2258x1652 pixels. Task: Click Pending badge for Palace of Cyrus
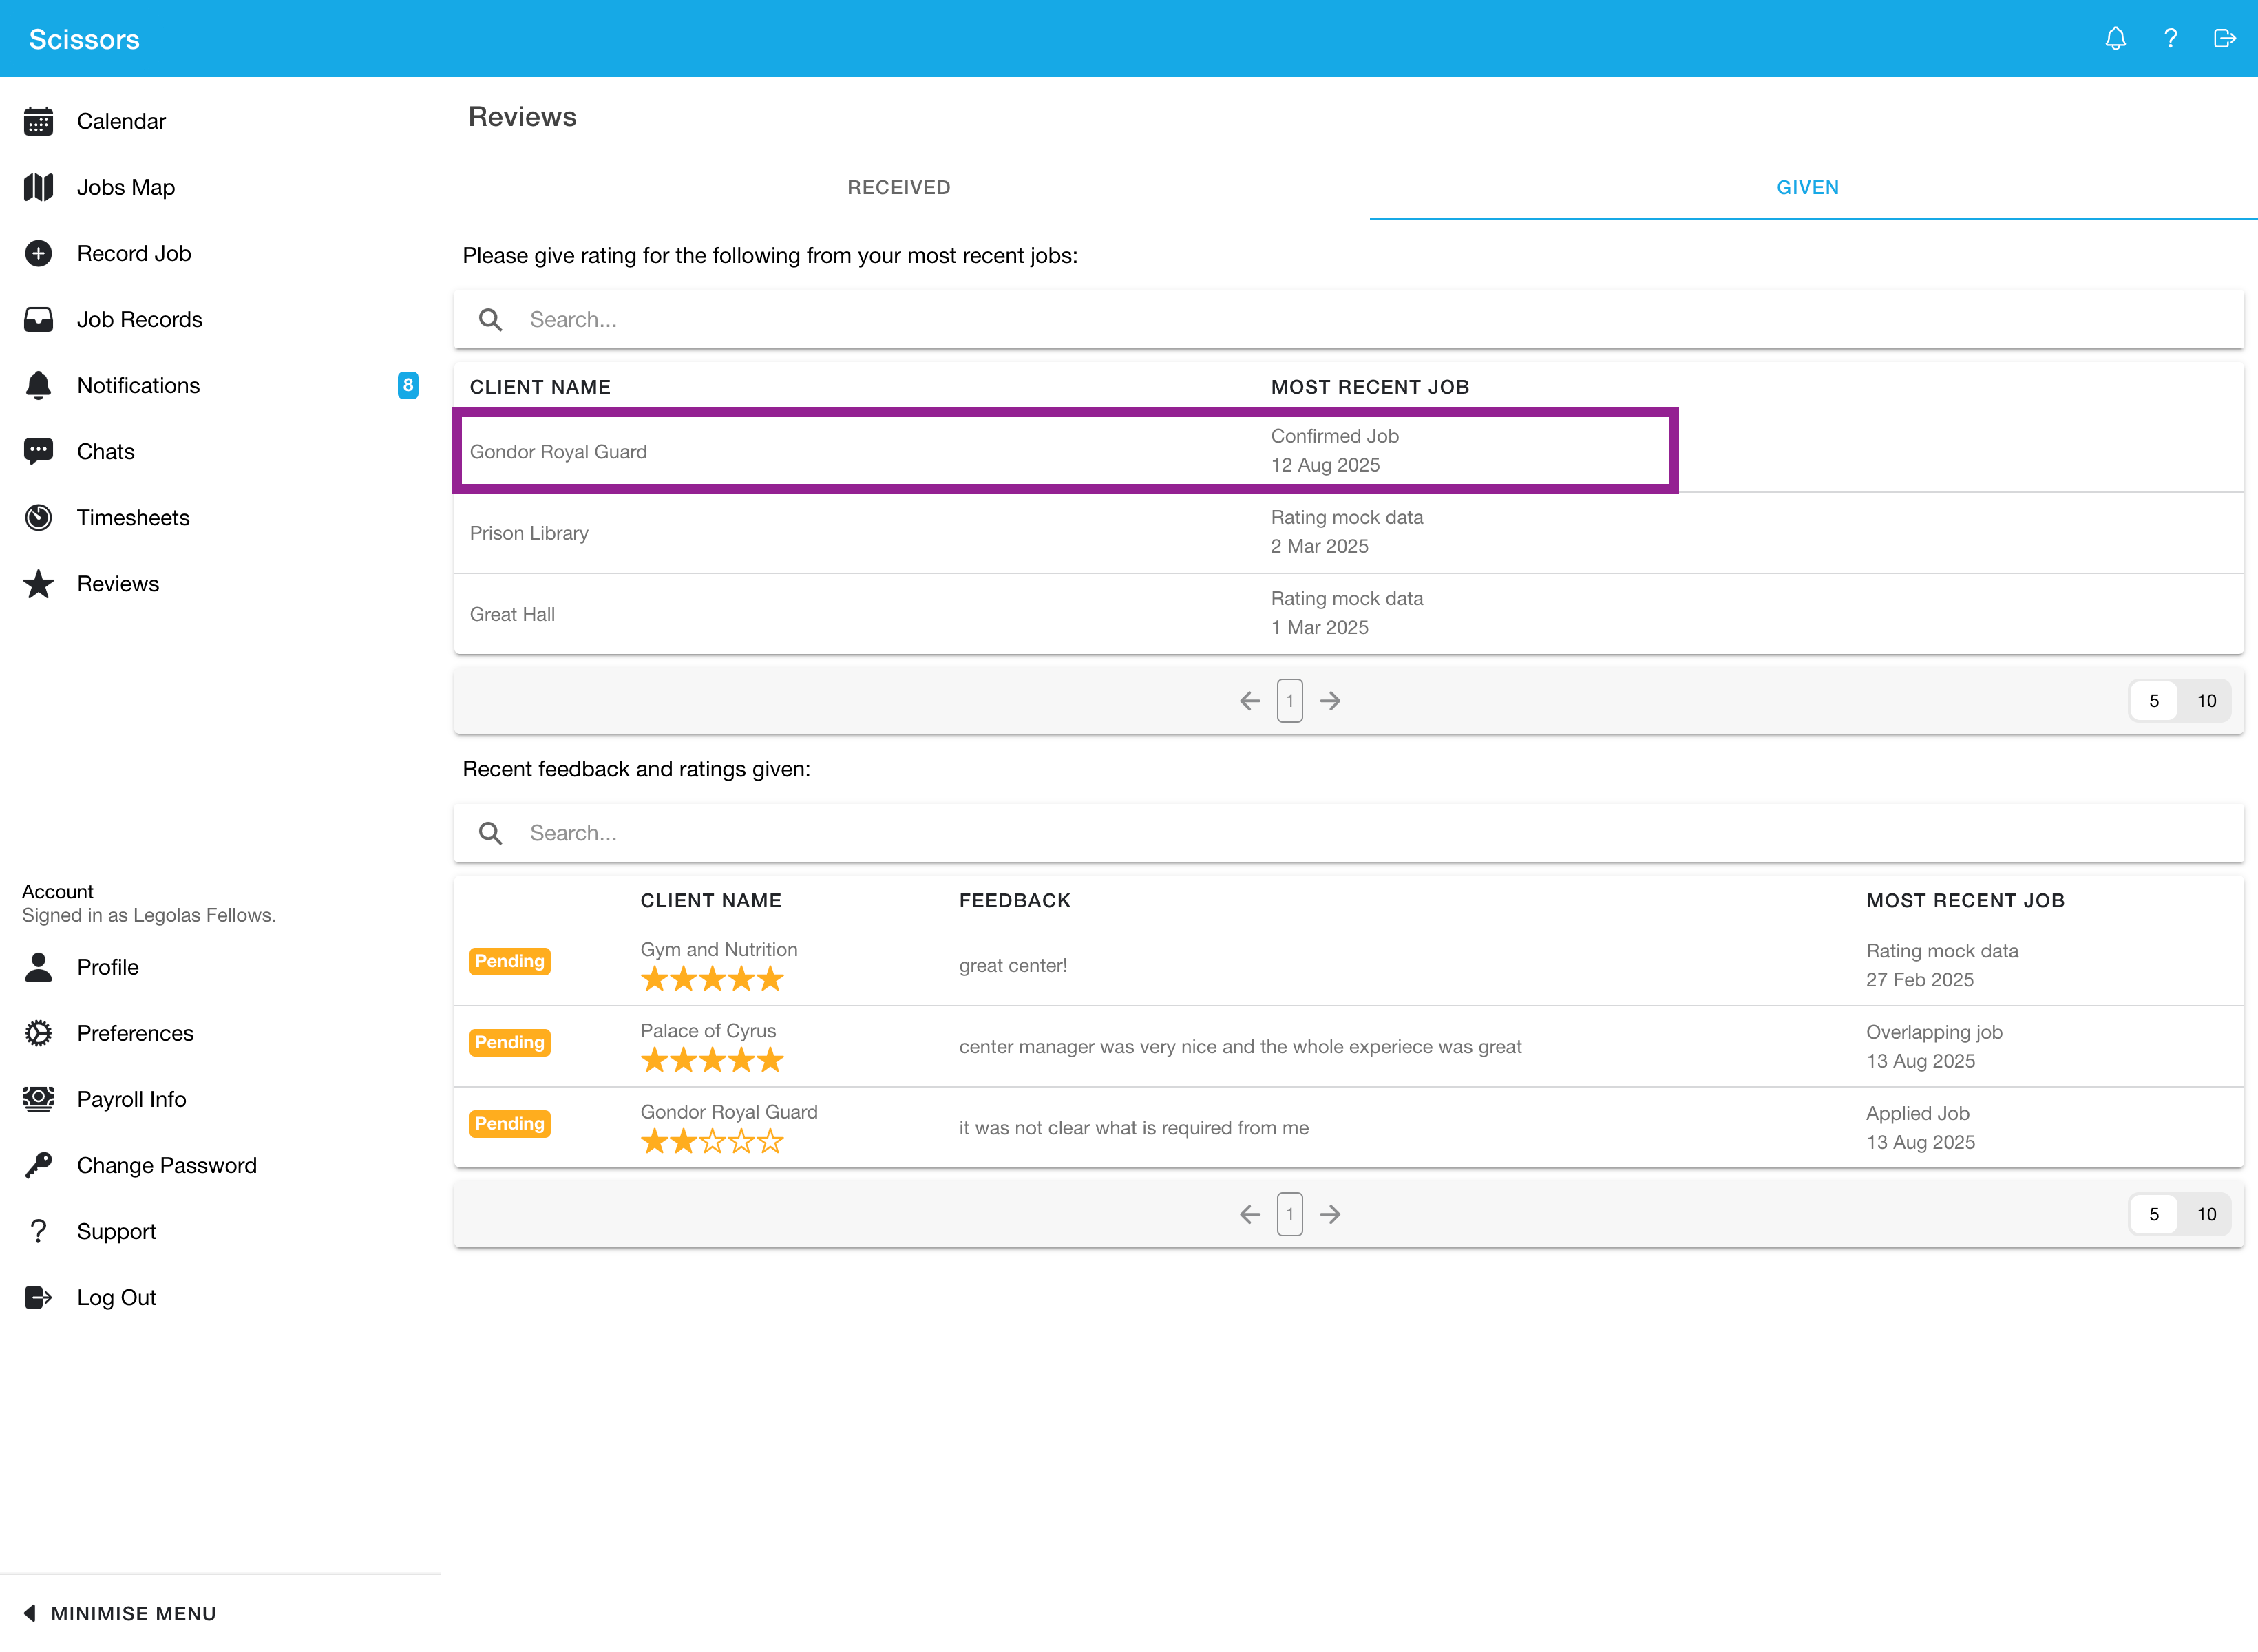pyautogui.click(x=510, y=1042)
